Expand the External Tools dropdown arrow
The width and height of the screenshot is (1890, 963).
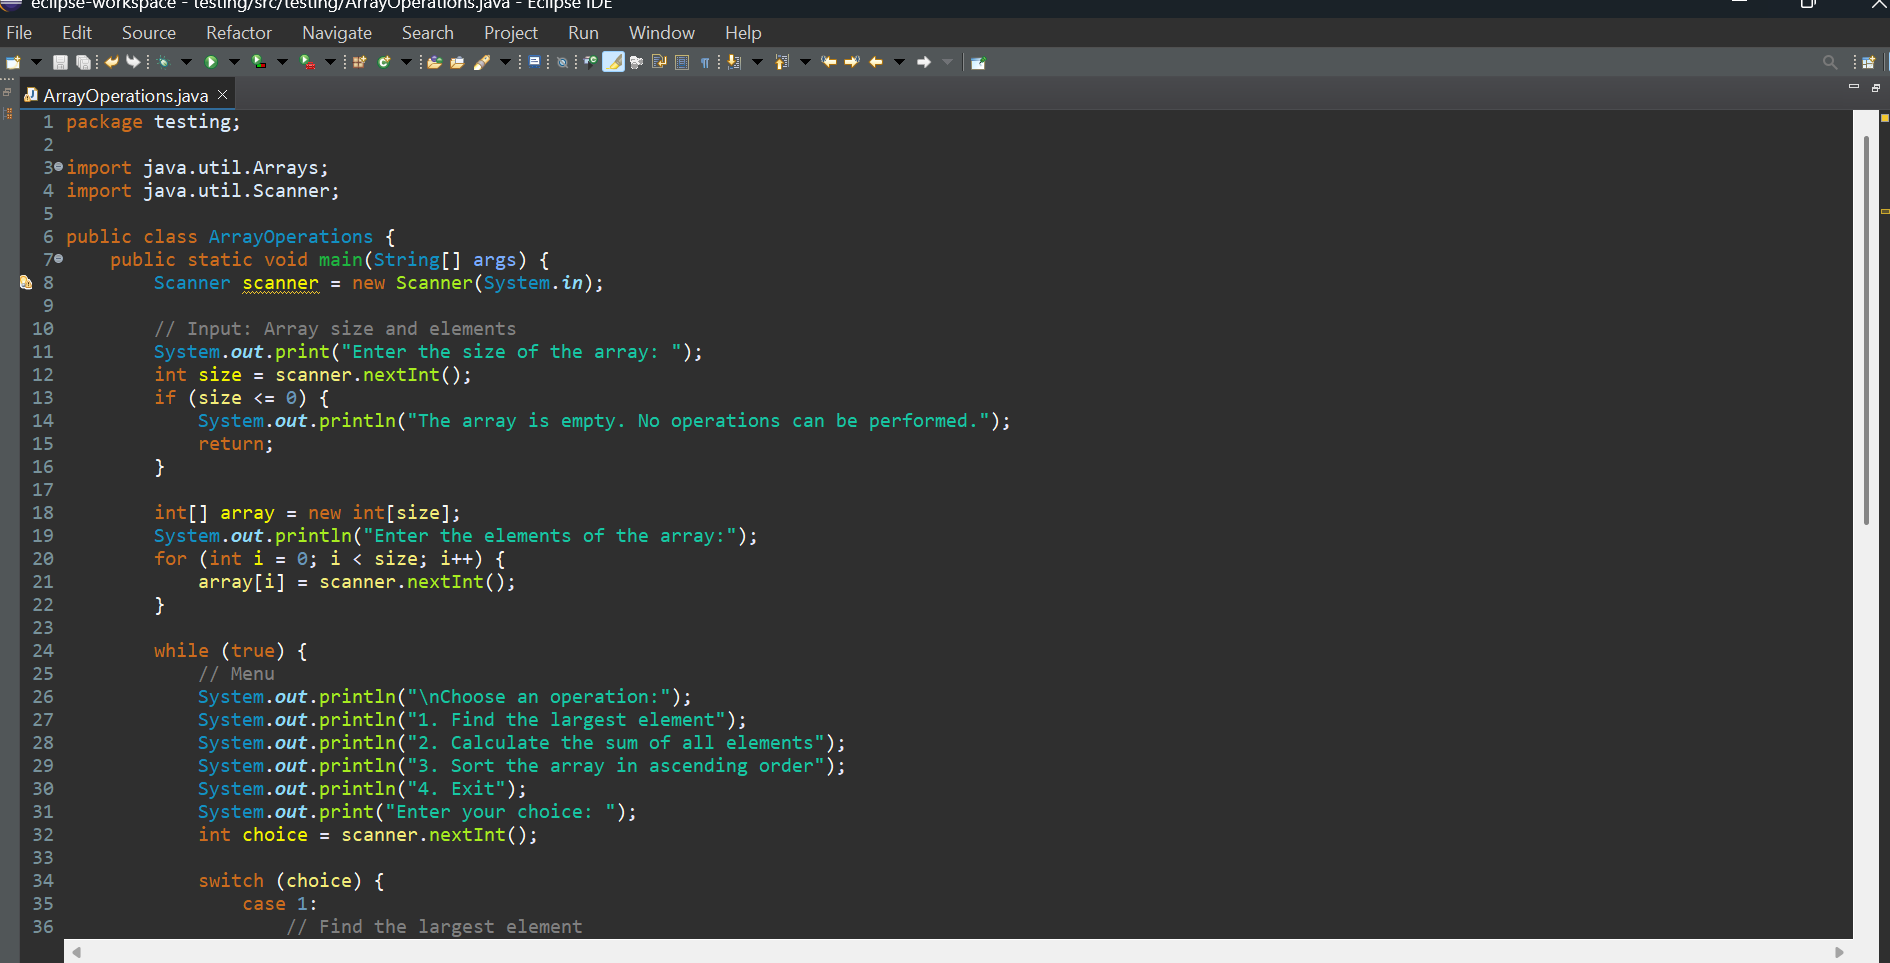point(330,62)
